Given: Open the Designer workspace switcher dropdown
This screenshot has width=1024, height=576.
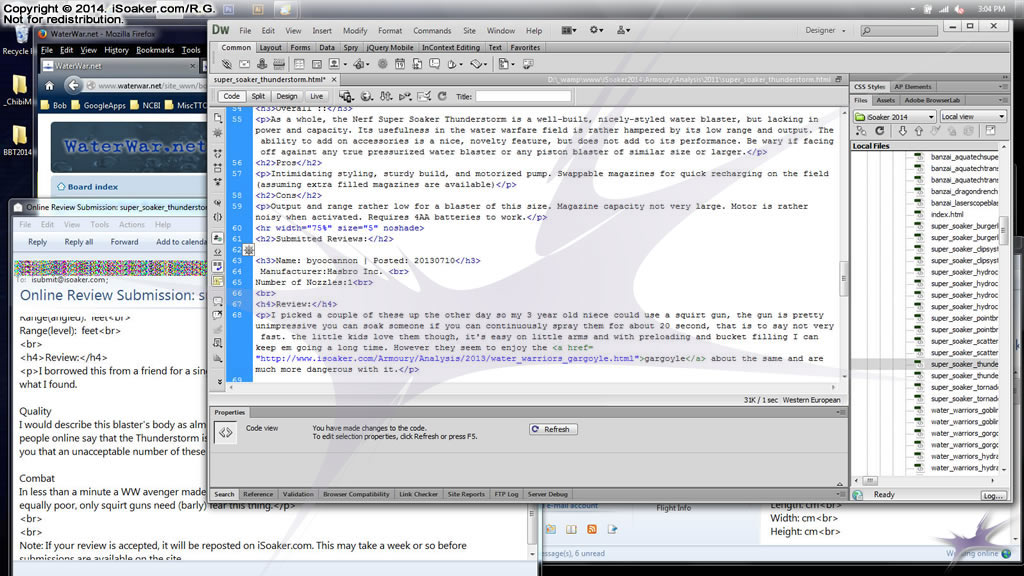Looking at the screenshot, I should click(x=825, y=30).
